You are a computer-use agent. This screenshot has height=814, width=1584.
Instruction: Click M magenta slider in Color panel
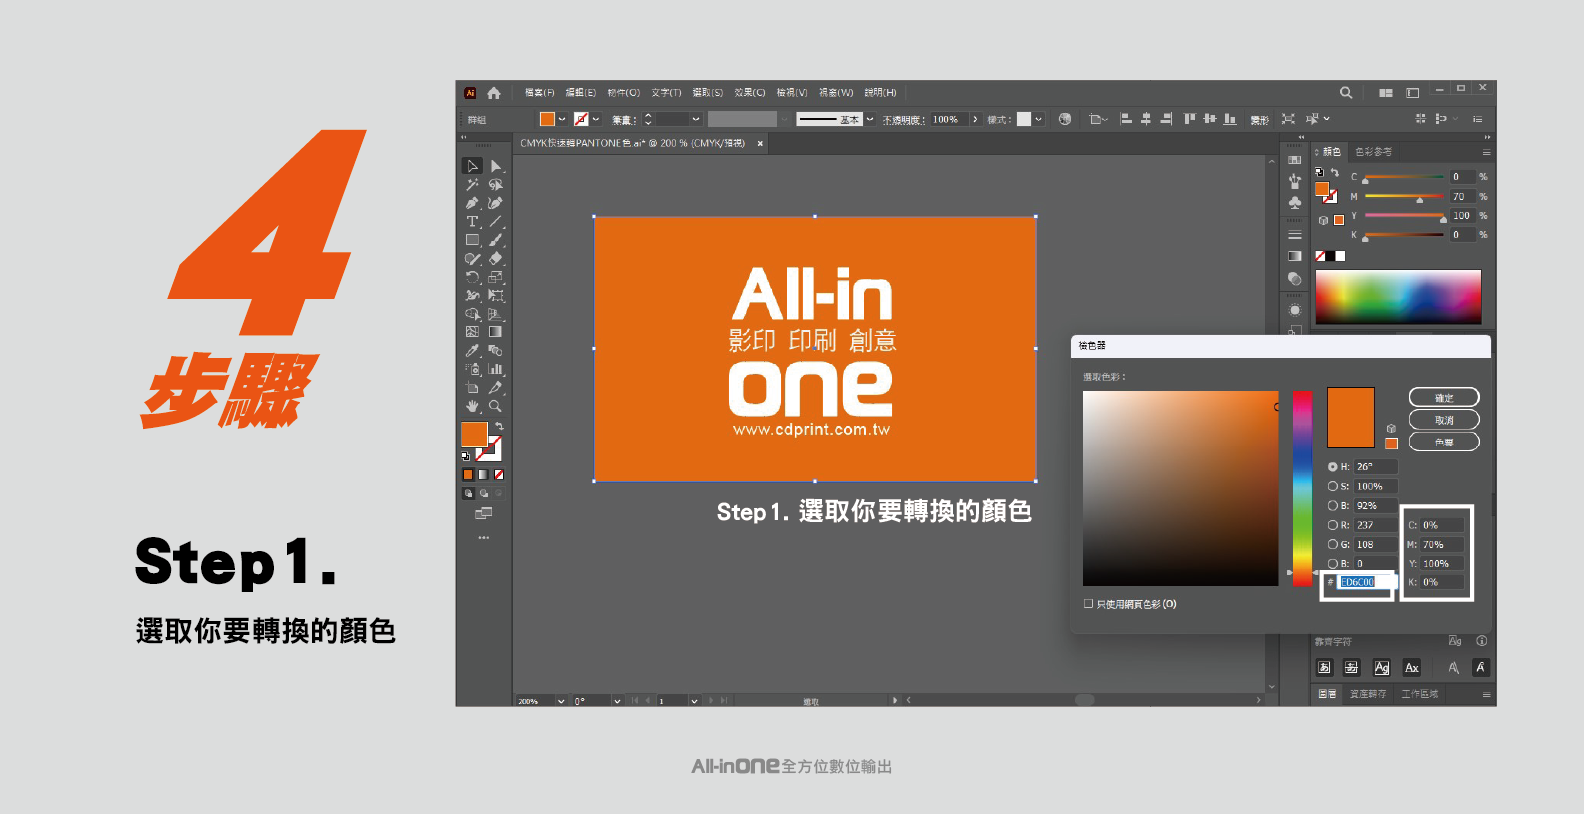1404,197
